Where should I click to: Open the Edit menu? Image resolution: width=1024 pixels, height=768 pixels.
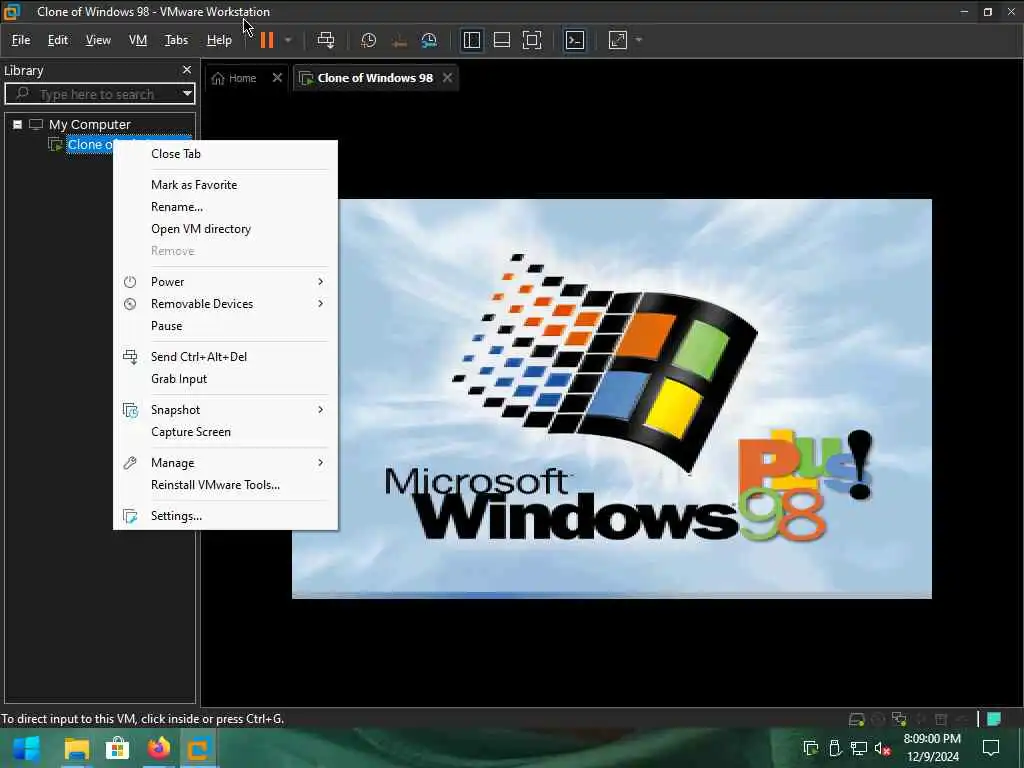point(57,40)
